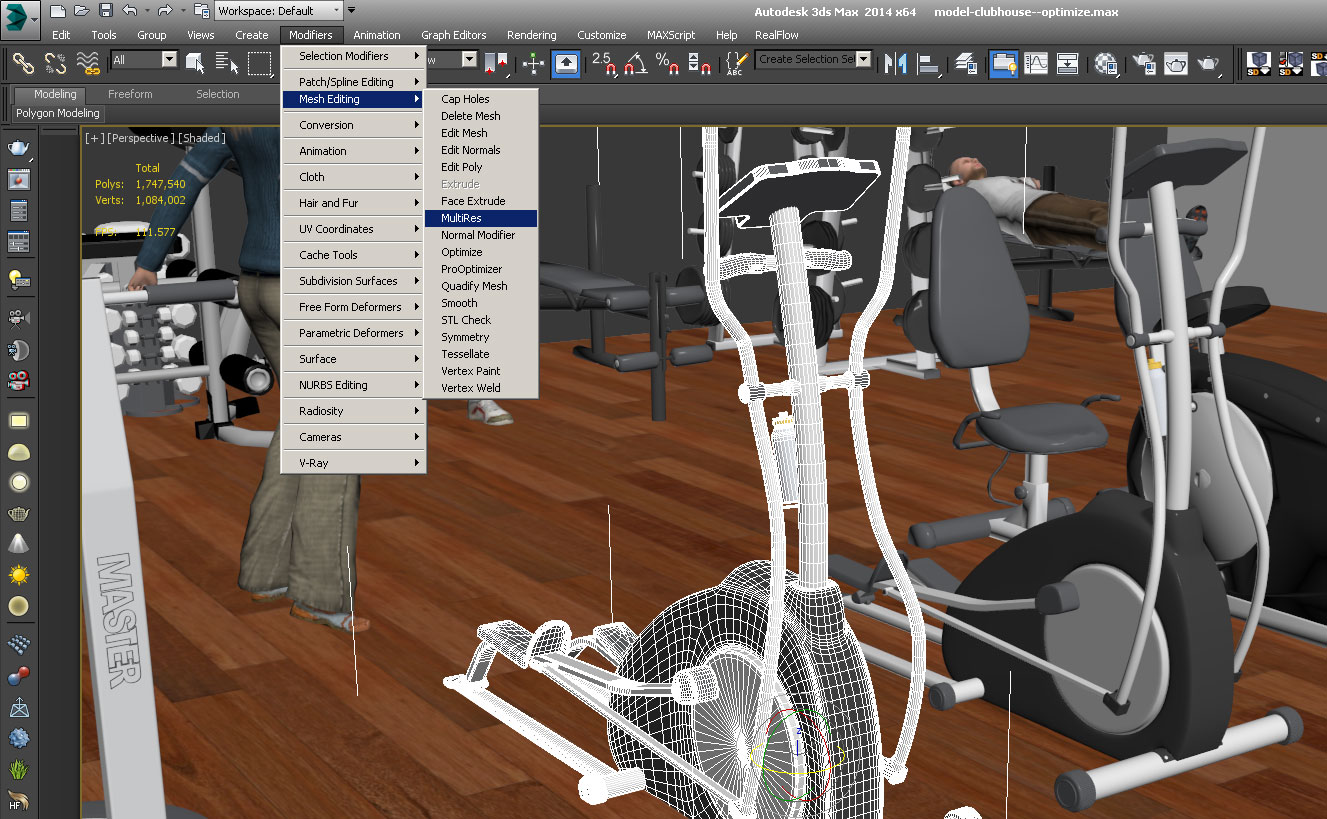Open the Material Editor sphere icon

click(x=1105, y=62)
